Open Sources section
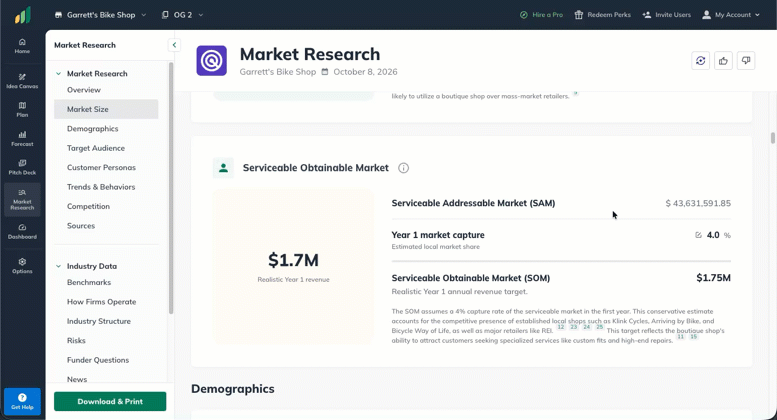The height and width of the screenshot is (420, 777). click(81, 226)
